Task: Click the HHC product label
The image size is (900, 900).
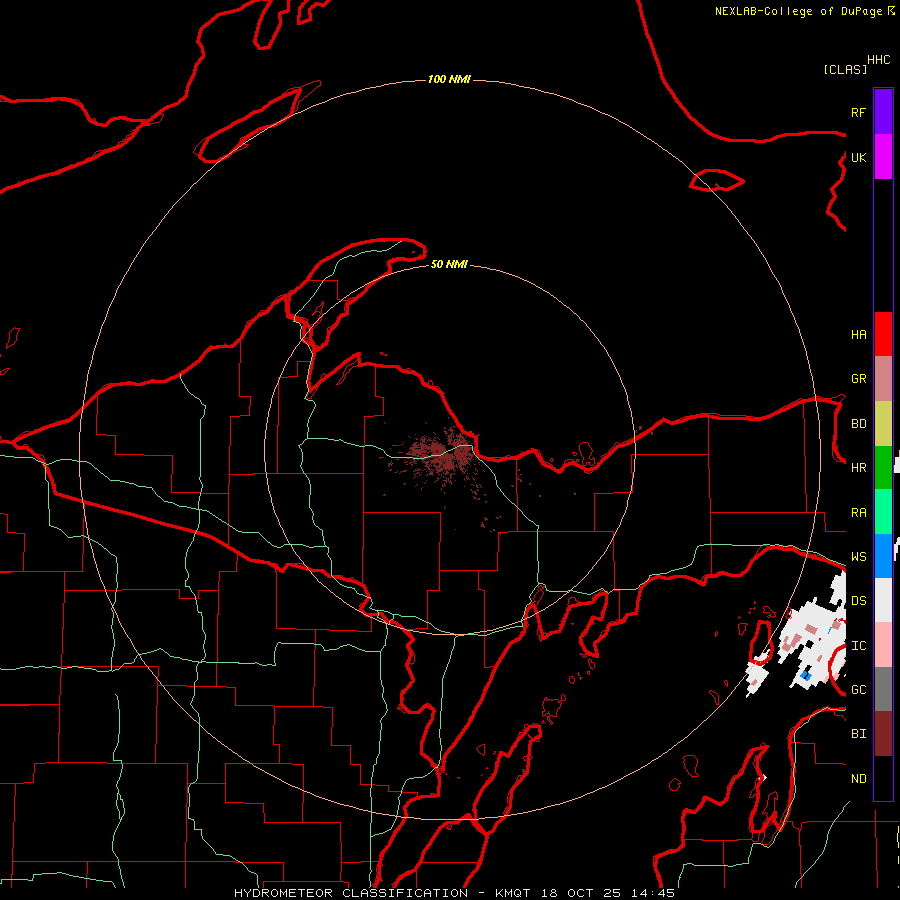Action: (x=878, y=60)
